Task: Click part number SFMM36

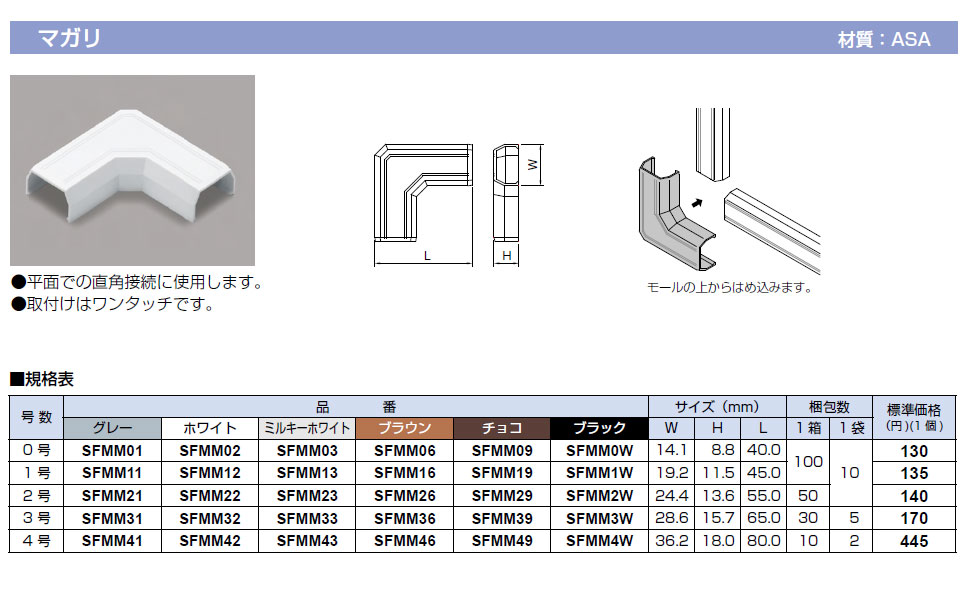Action: (404, 518)
